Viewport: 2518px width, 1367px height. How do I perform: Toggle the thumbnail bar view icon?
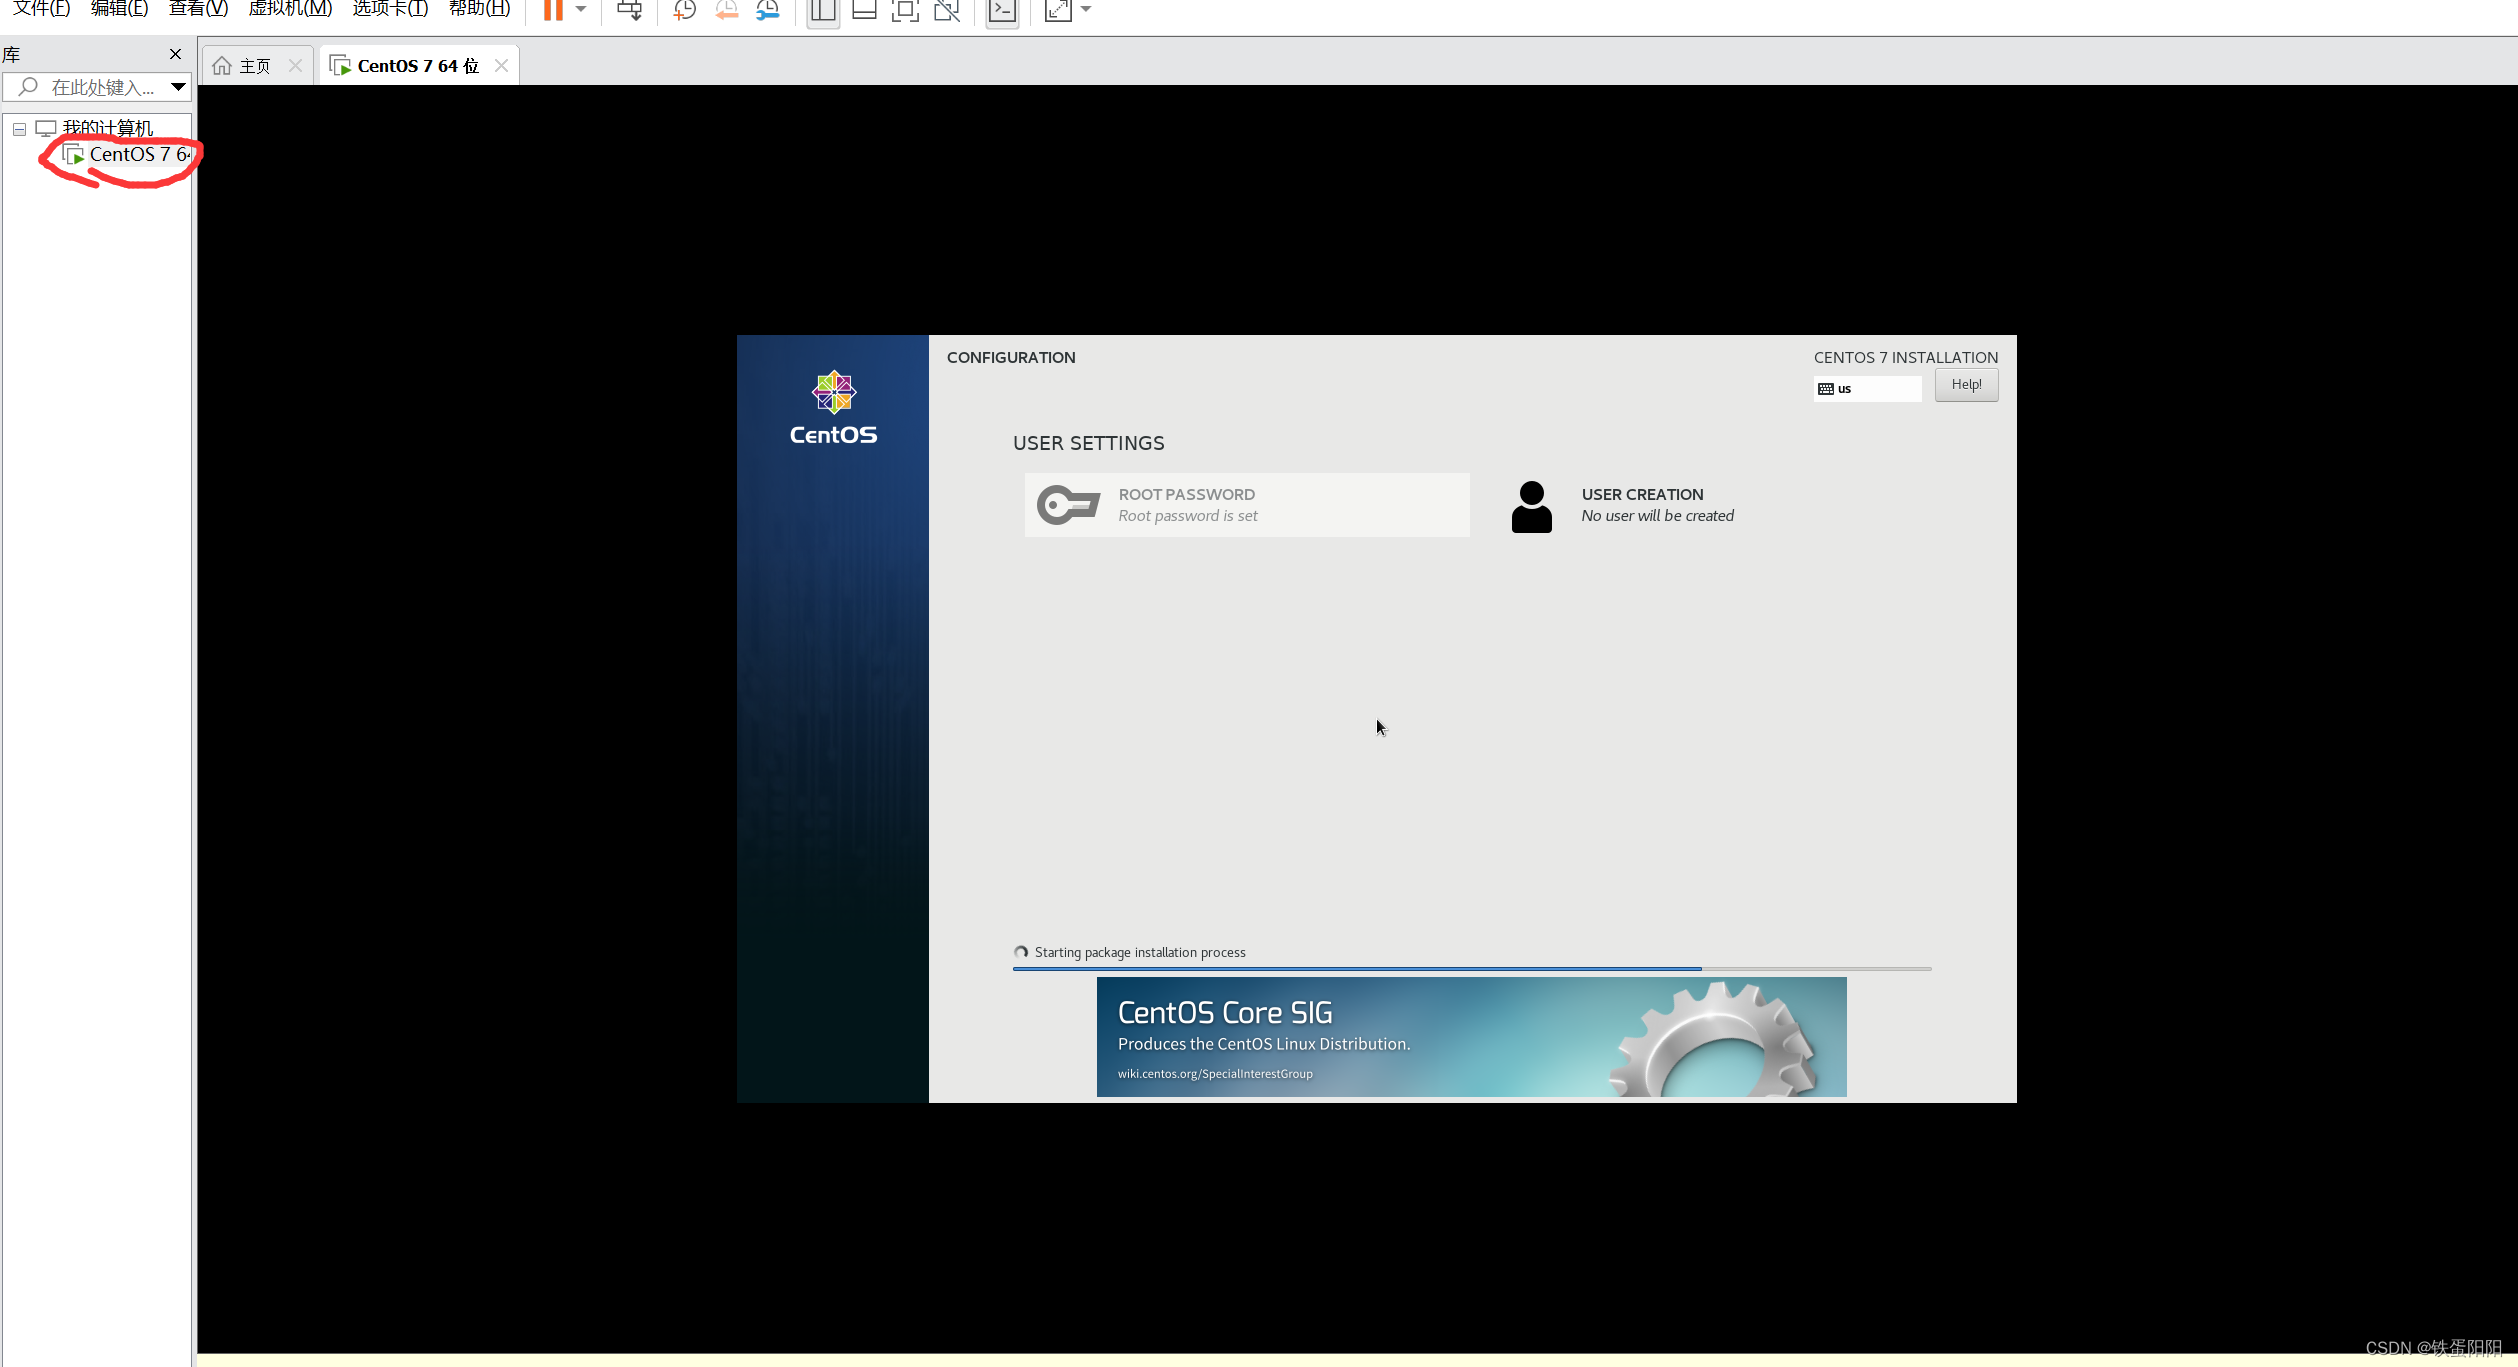[x=864, y=10]
